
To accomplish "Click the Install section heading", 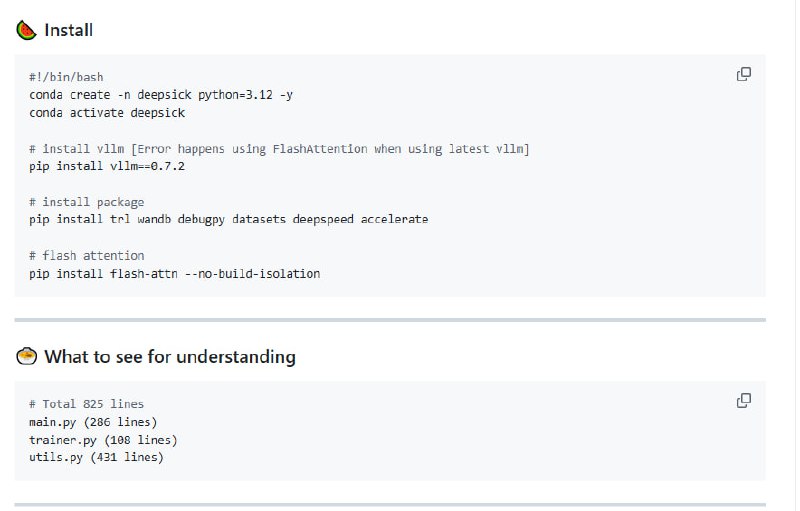I will tap(68, 30).
